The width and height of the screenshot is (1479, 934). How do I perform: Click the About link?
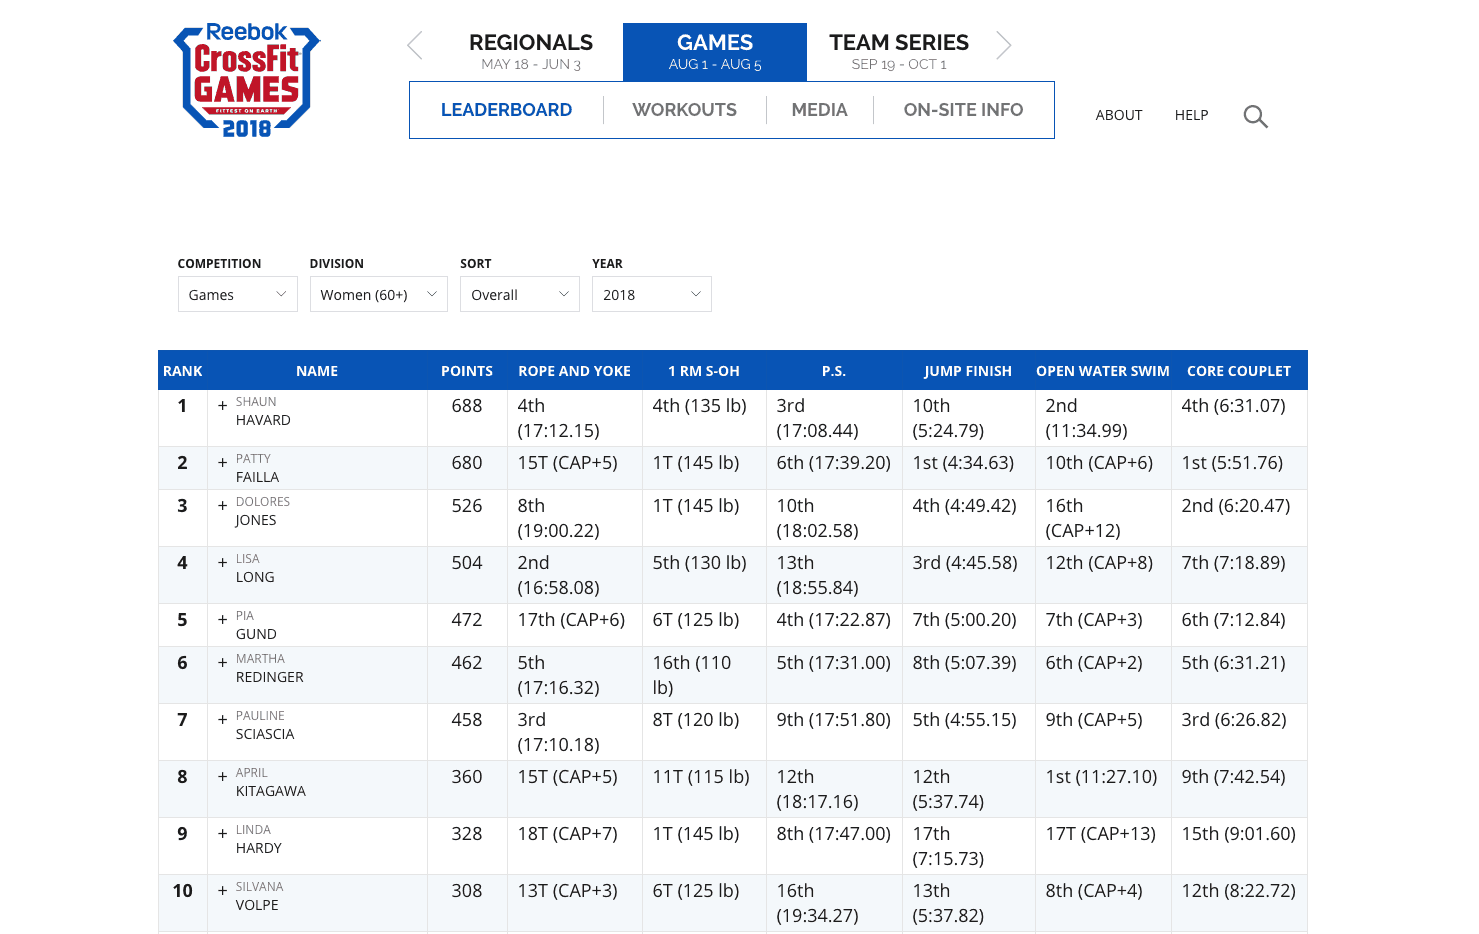(1118, 115)
